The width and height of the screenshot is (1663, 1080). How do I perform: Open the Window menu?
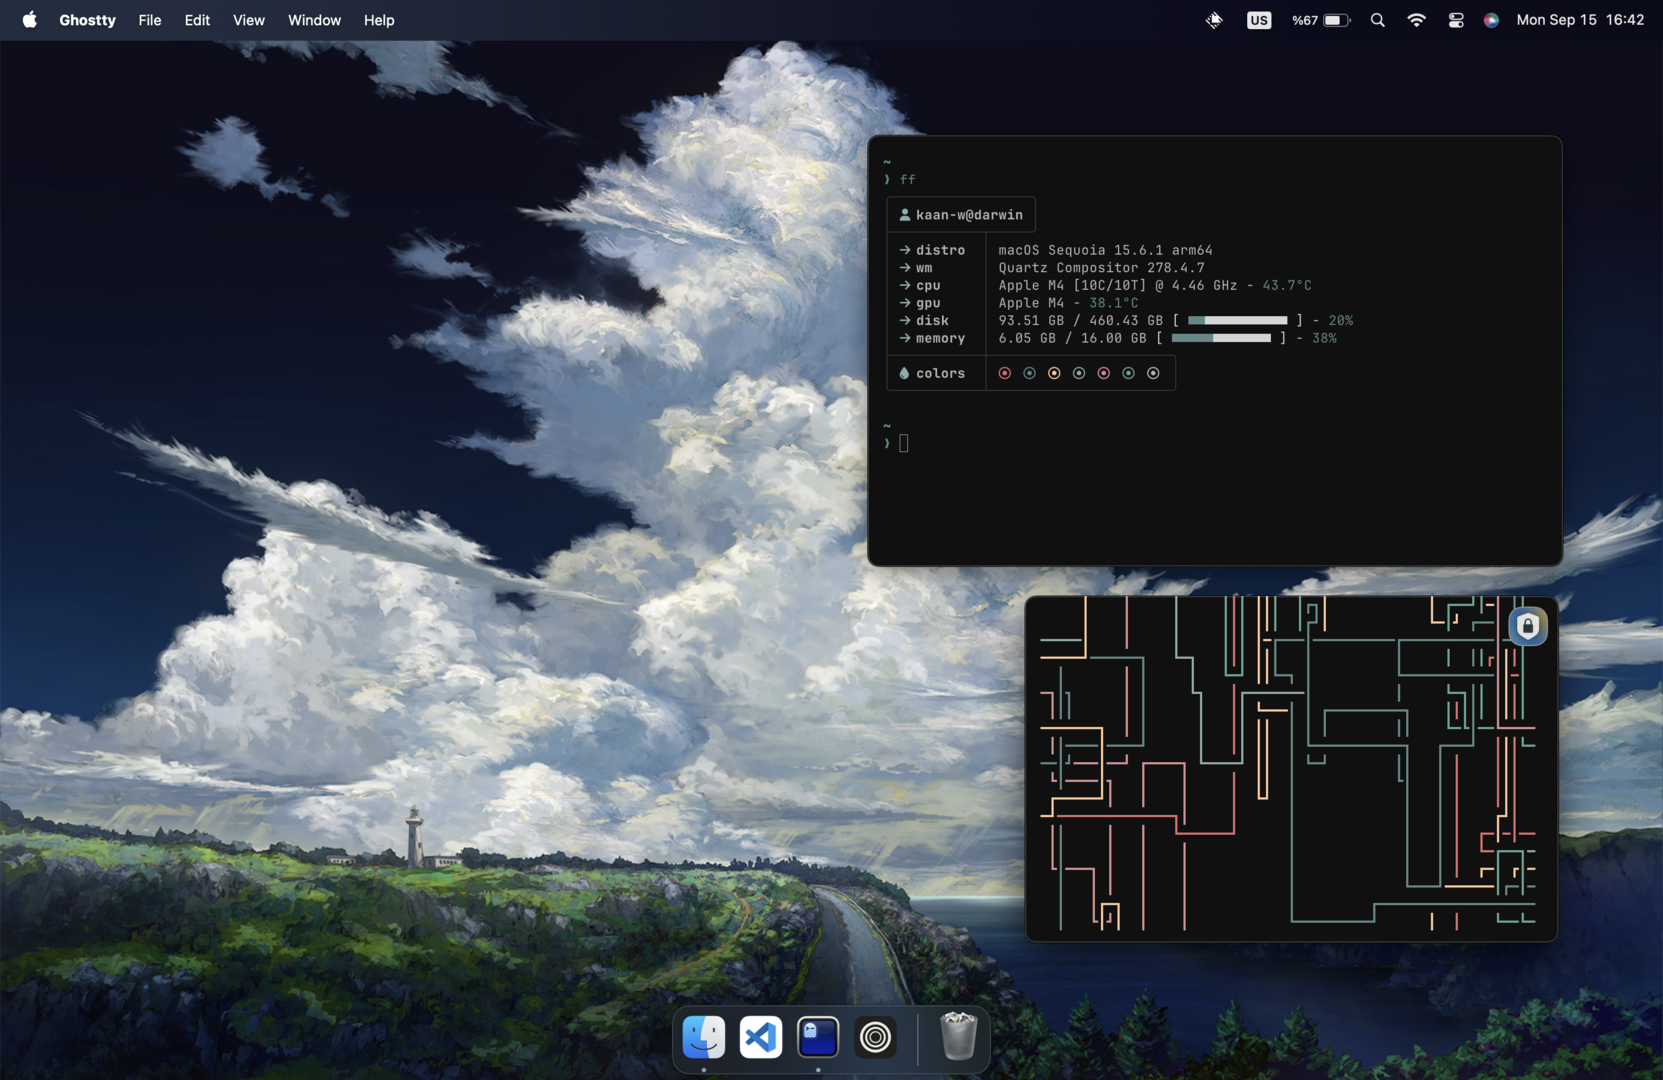(x=314, y=20)
